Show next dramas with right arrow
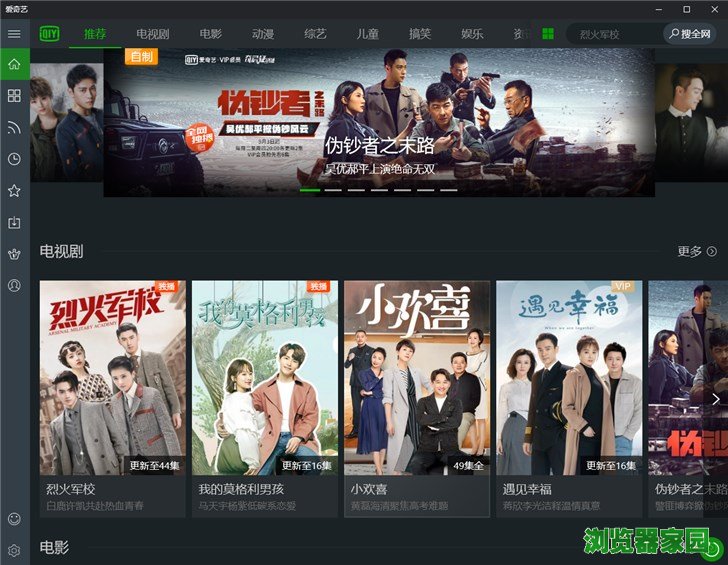This screenshot has height=565, width=728. pyautogui.click(x=715, y=399)
